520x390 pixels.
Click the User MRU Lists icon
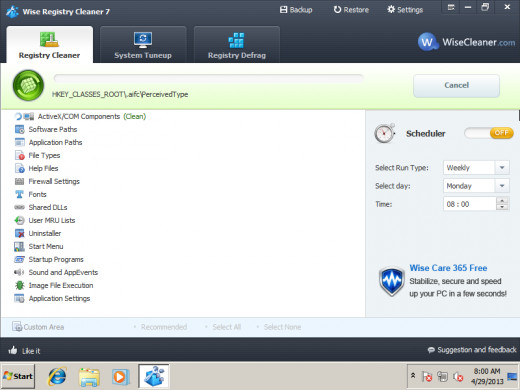20,220
